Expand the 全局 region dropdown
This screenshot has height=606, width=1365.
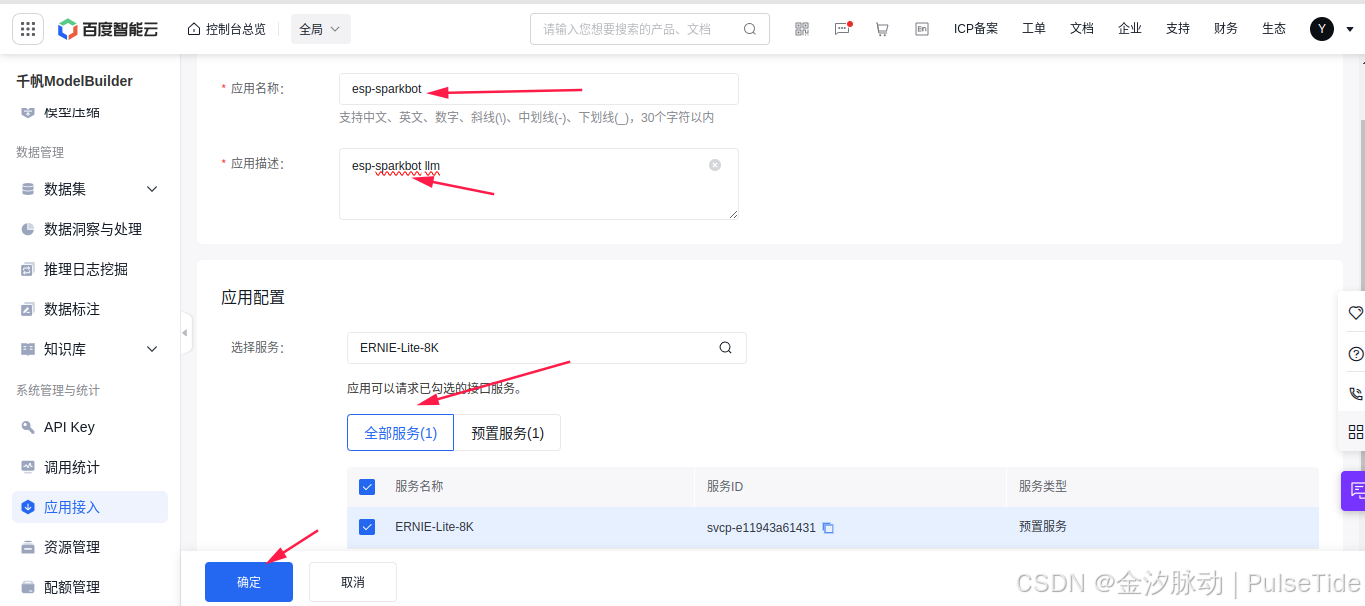[x=321, y=29]
